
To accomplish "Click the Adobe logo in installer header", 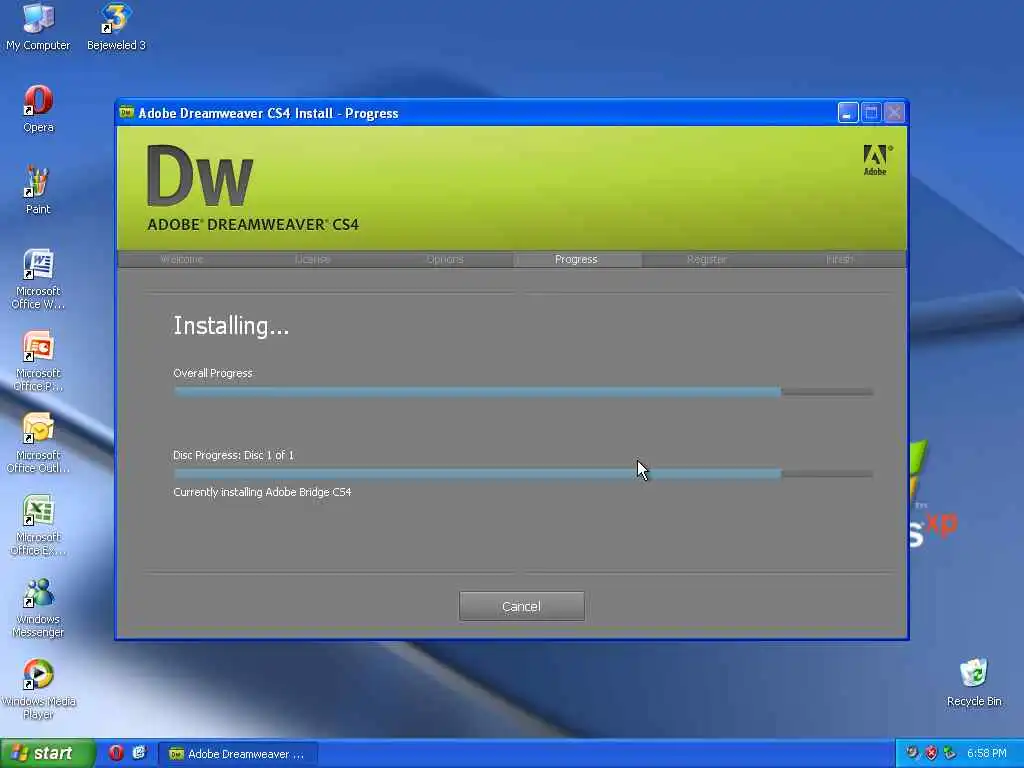I will click(876, 161).
